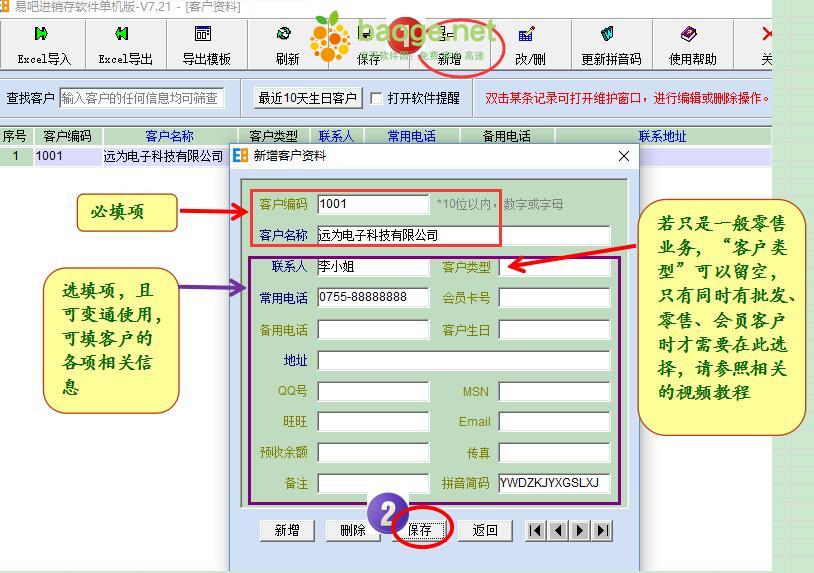The image size is (814, 573).
Task: Click the 刷新 refresh icon
Action: click(287, 45)
